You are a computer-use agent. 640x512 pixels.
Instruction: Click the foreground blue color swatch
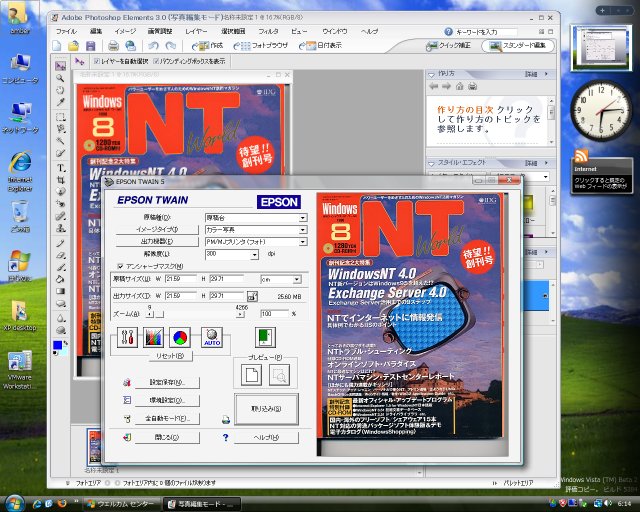click(x=58, y=345)
